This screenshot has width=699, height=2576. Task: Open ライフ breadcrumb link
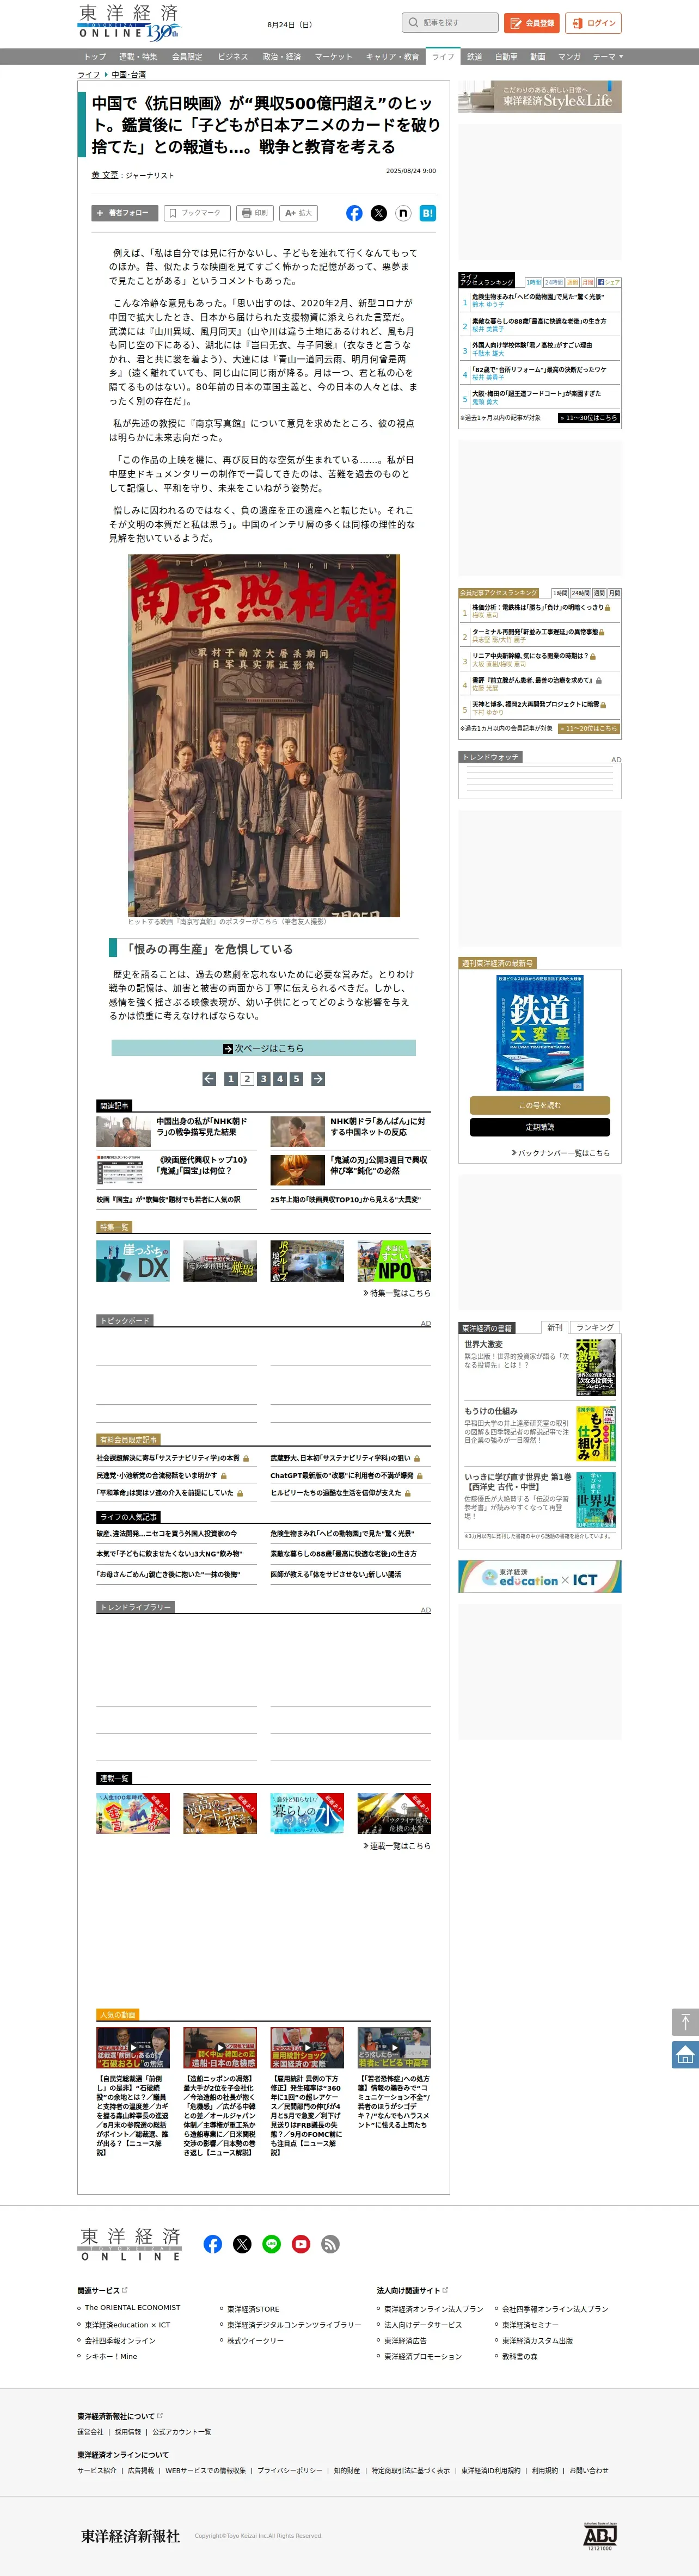pyautogui.click(x=89, y=75)
